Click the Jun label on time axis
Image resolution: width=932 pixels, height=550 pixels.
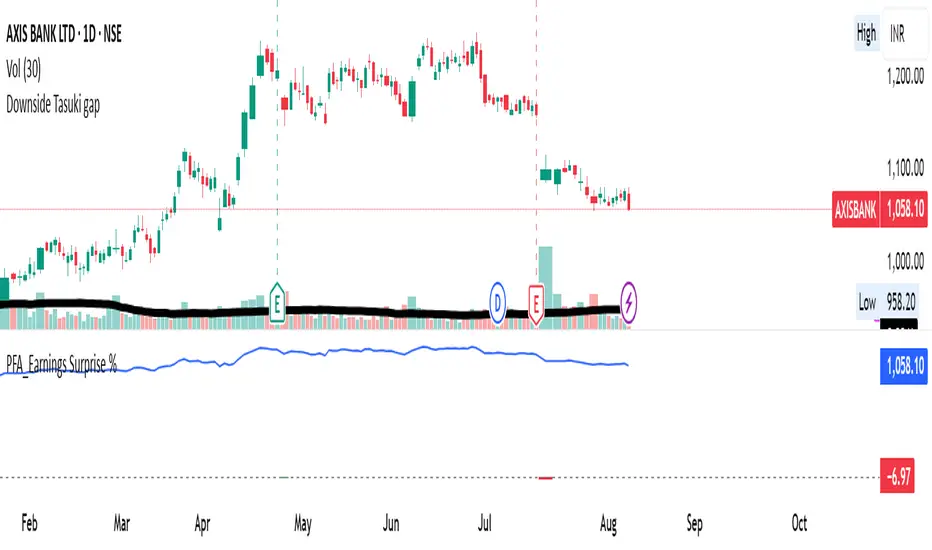(391, 523)
